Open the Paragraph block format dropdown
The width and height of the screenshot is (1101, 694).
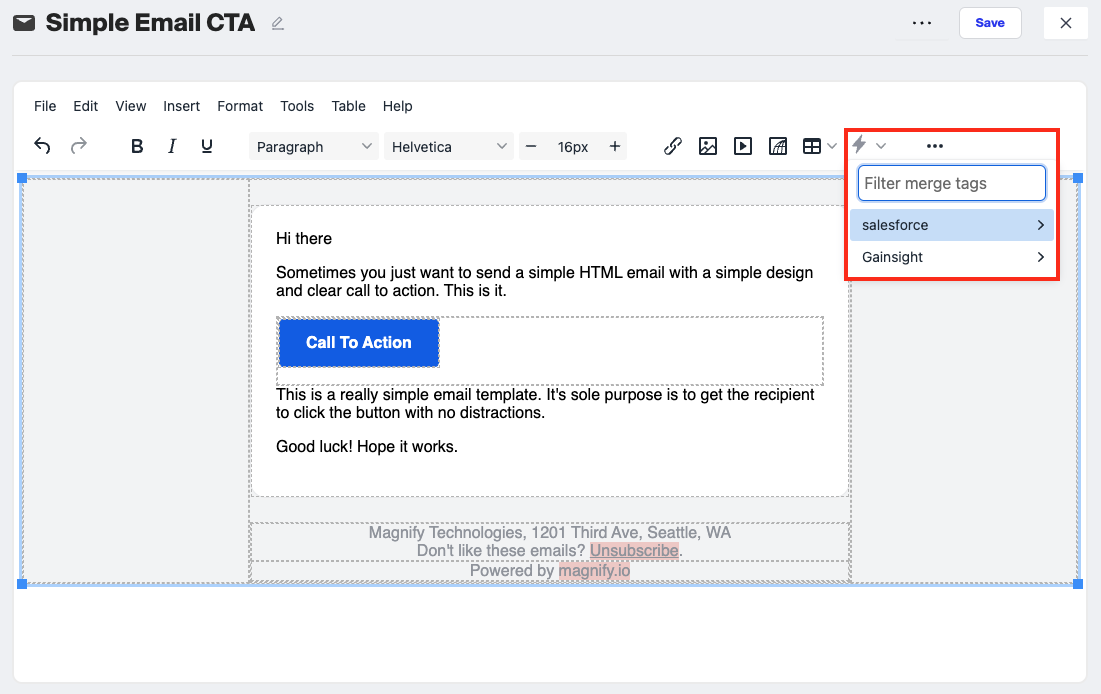coord(313,146)
